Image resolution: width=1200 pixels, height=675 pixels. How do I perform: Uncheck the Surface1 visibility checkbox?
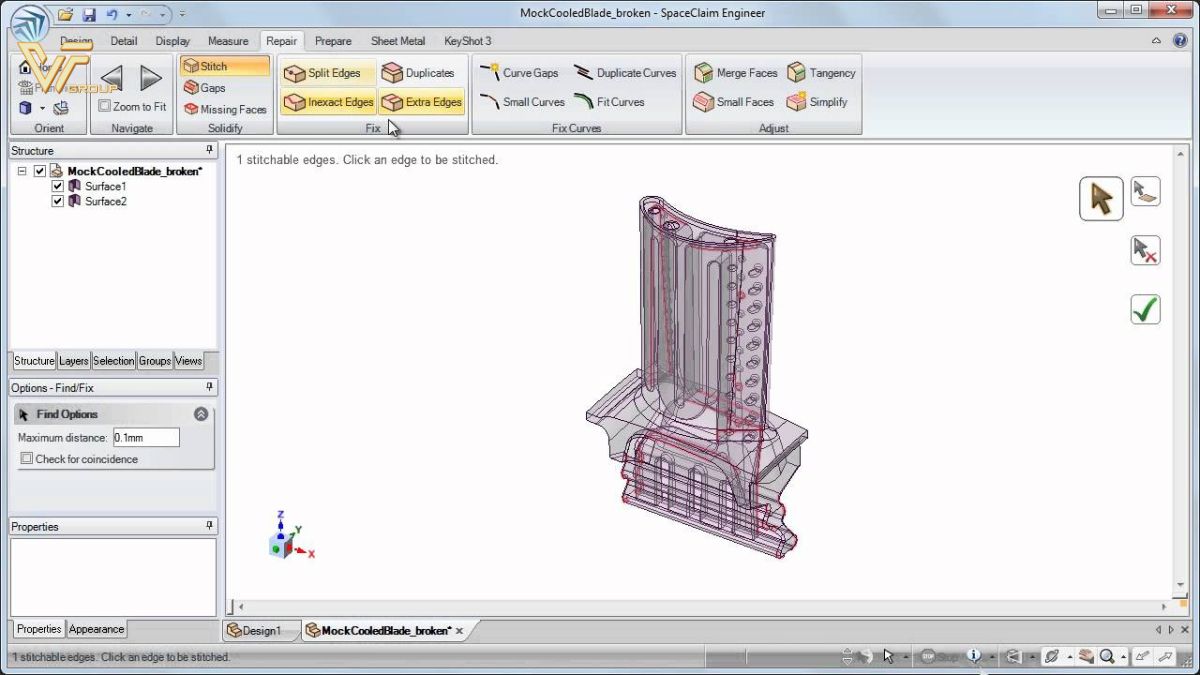57,186
